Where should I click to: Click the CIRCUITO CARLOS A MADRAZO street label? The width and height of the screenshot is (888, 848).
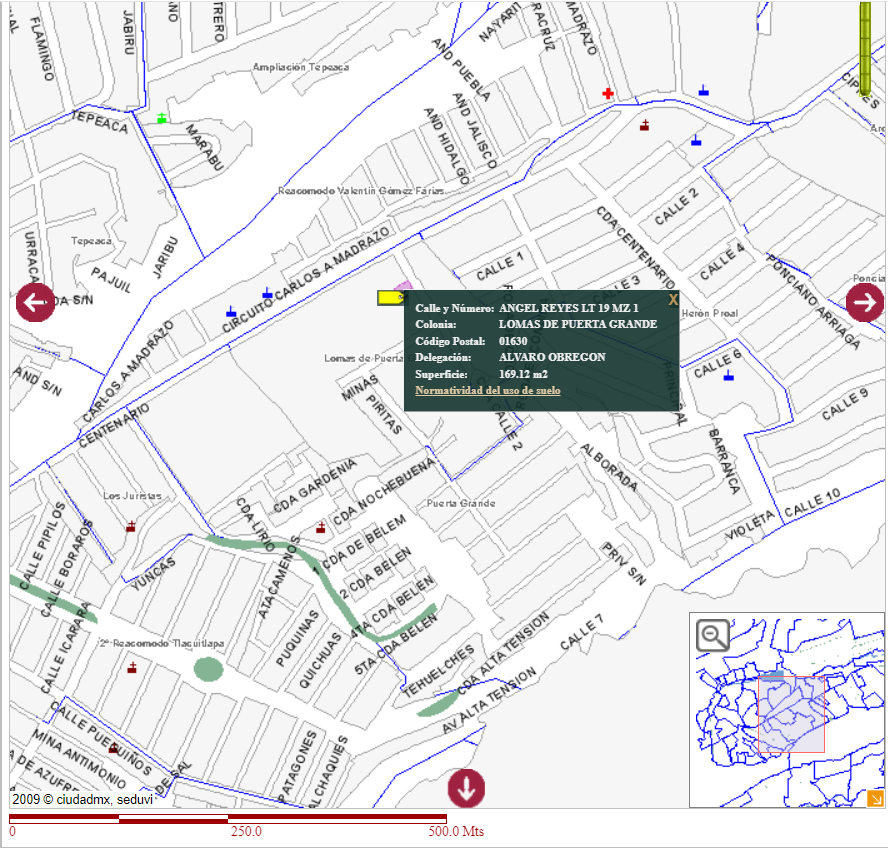click(306, 279)
